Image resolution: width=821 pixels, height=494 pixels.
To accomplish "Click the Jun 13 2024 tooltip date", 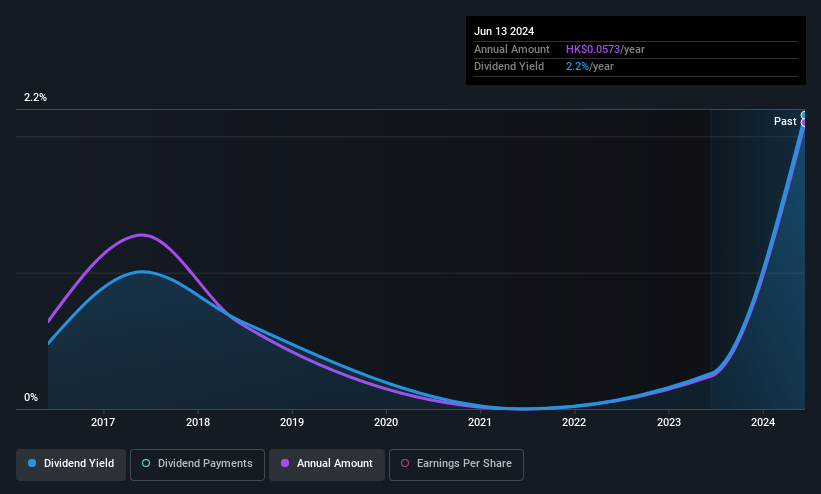I will tap(504, 31).
